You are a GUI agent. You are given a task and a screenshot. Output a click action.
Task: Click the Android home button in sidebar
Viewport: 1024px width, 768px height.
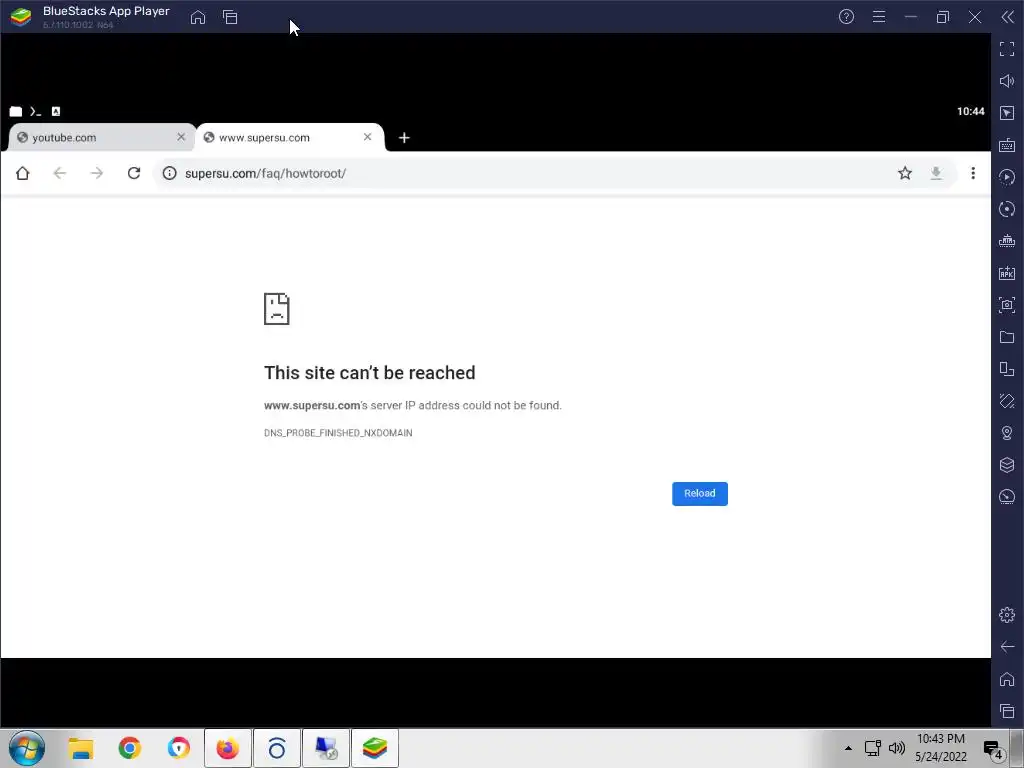[1007, 679]
